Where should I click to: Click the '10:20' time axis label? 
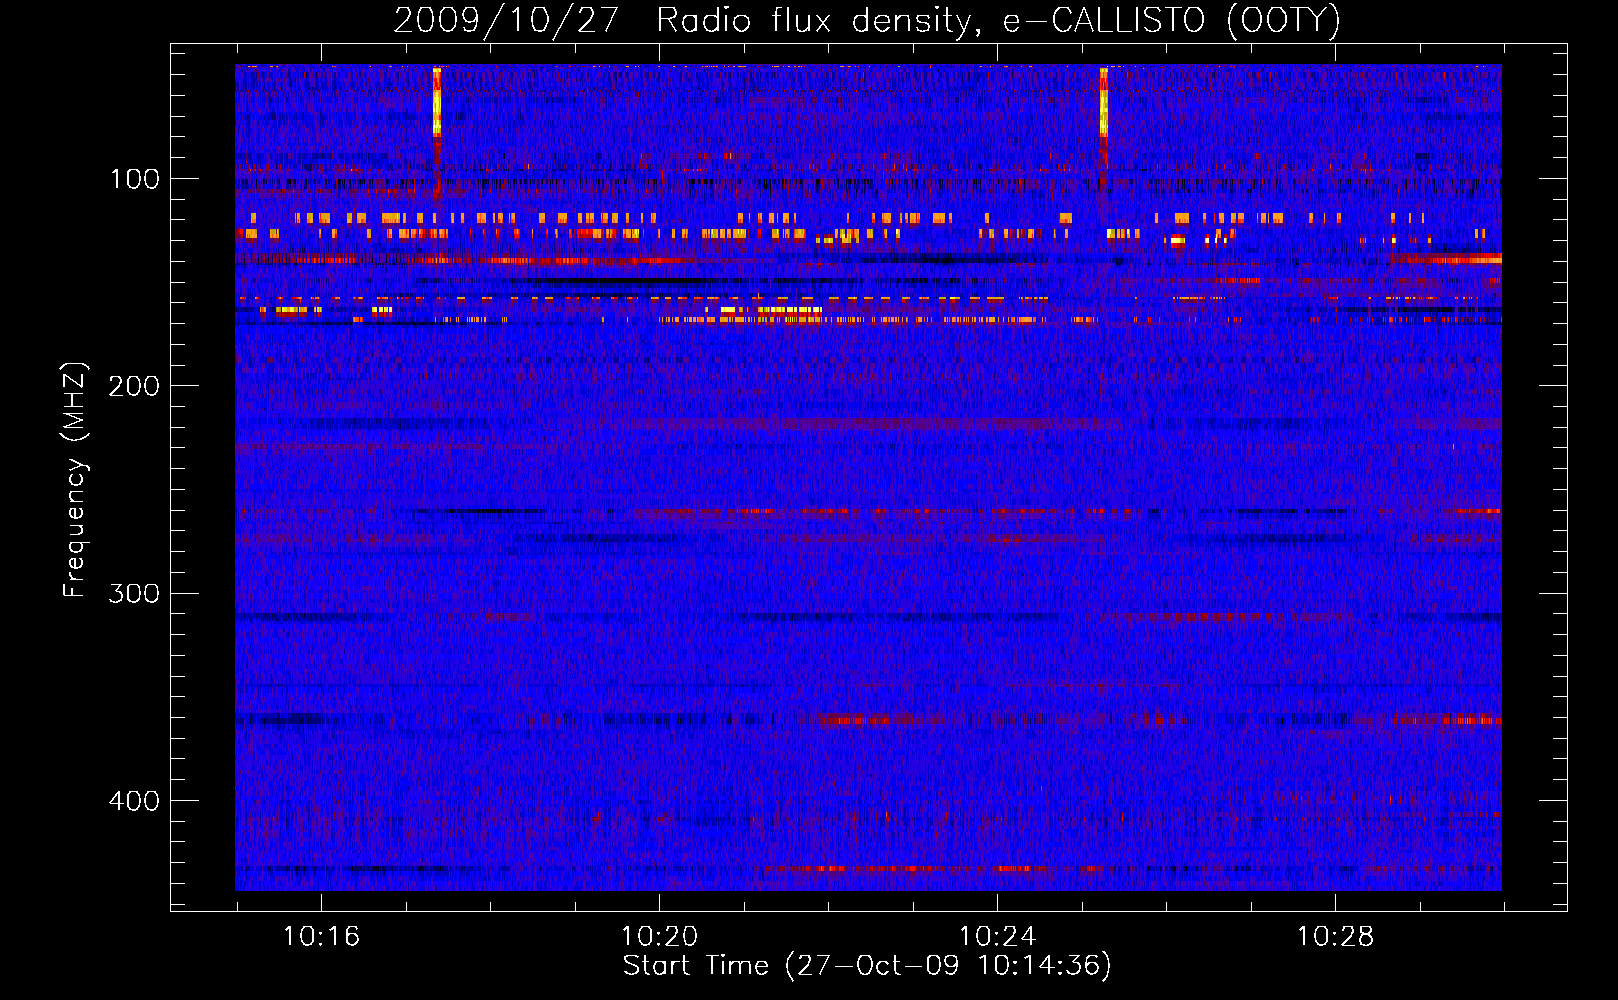tap(659, 937)
